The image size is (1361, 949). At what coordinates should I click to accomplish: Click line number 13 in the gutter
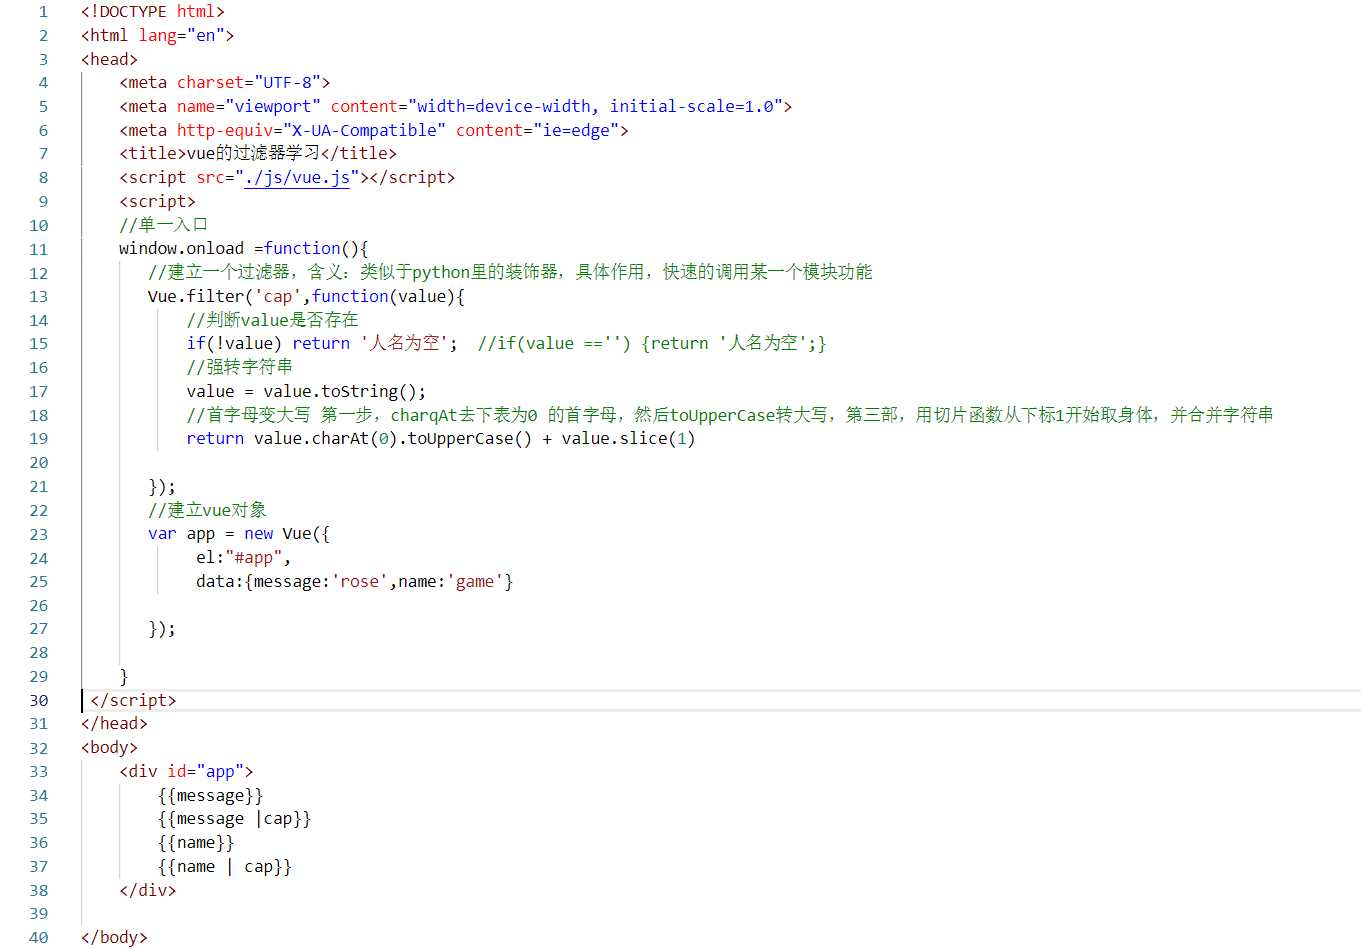coord(39,297)
